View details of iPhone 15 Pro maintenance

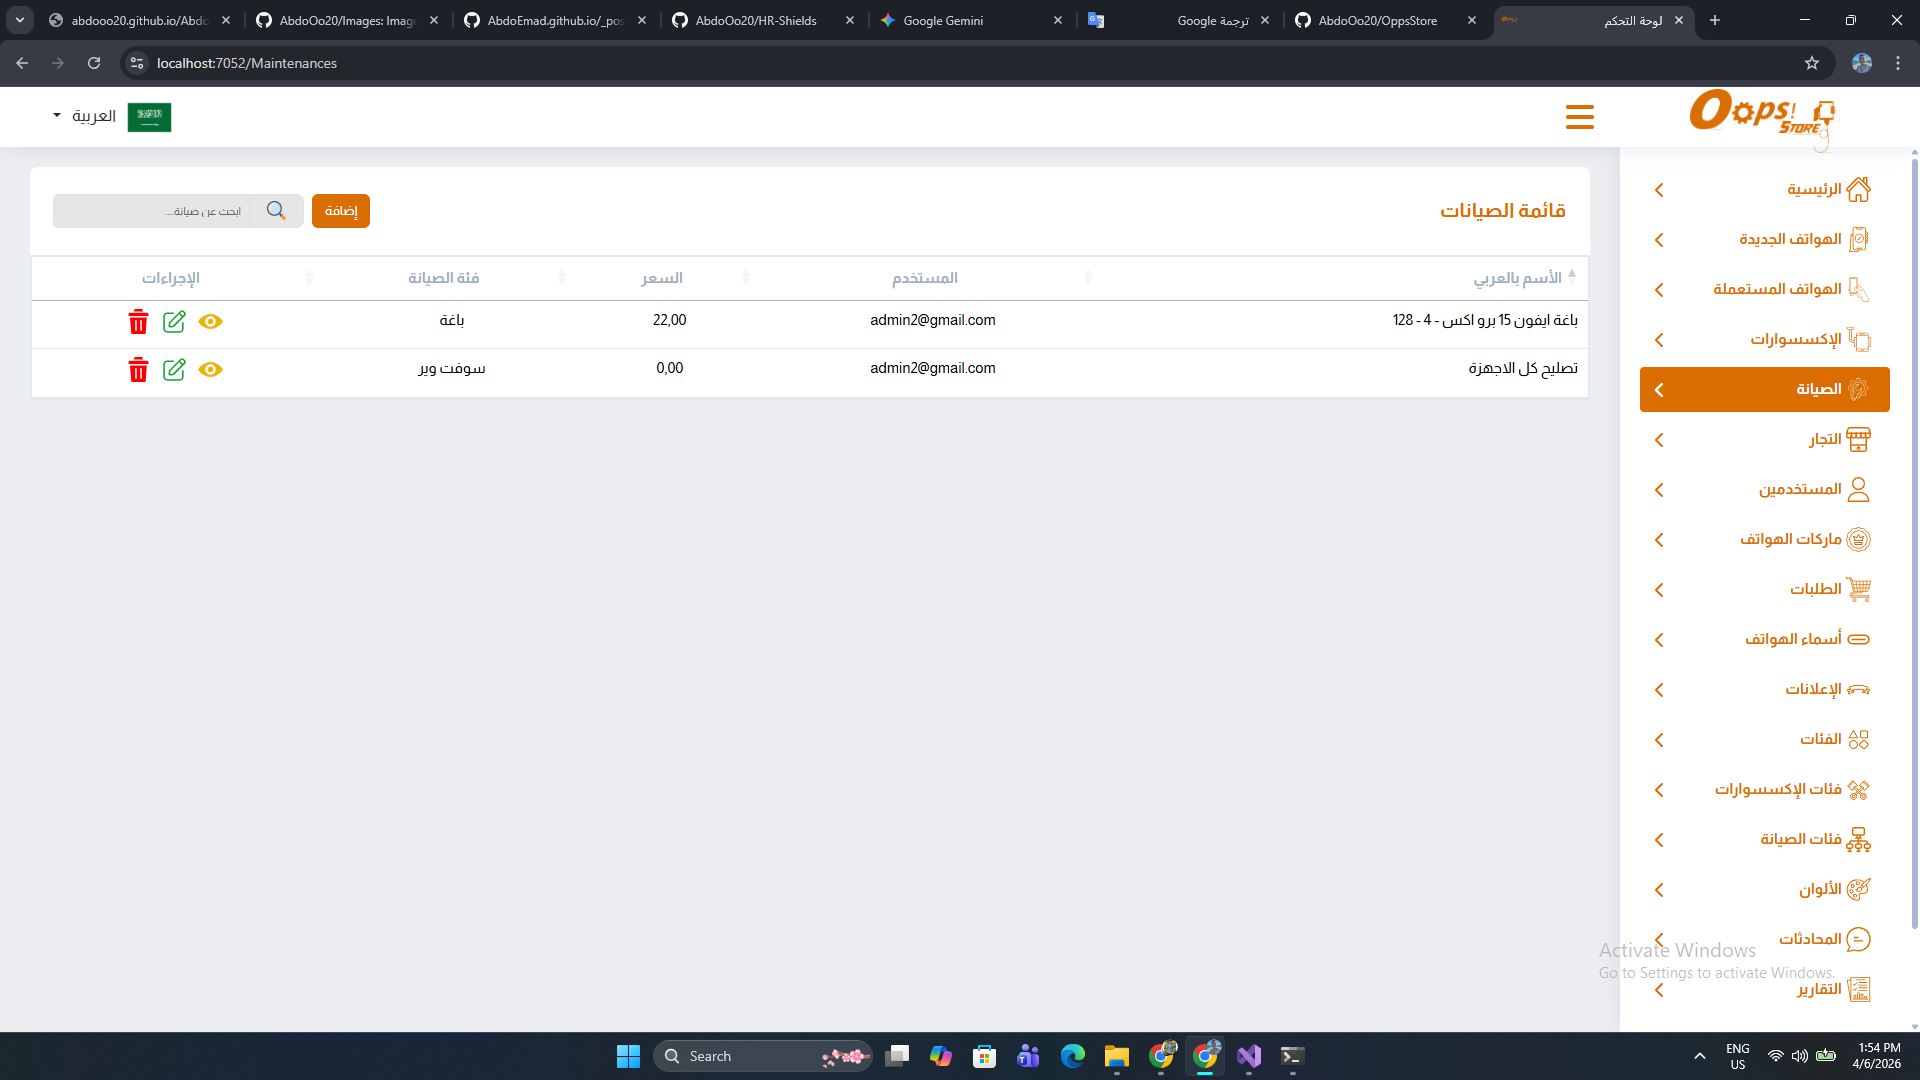[x=210, y=322]
